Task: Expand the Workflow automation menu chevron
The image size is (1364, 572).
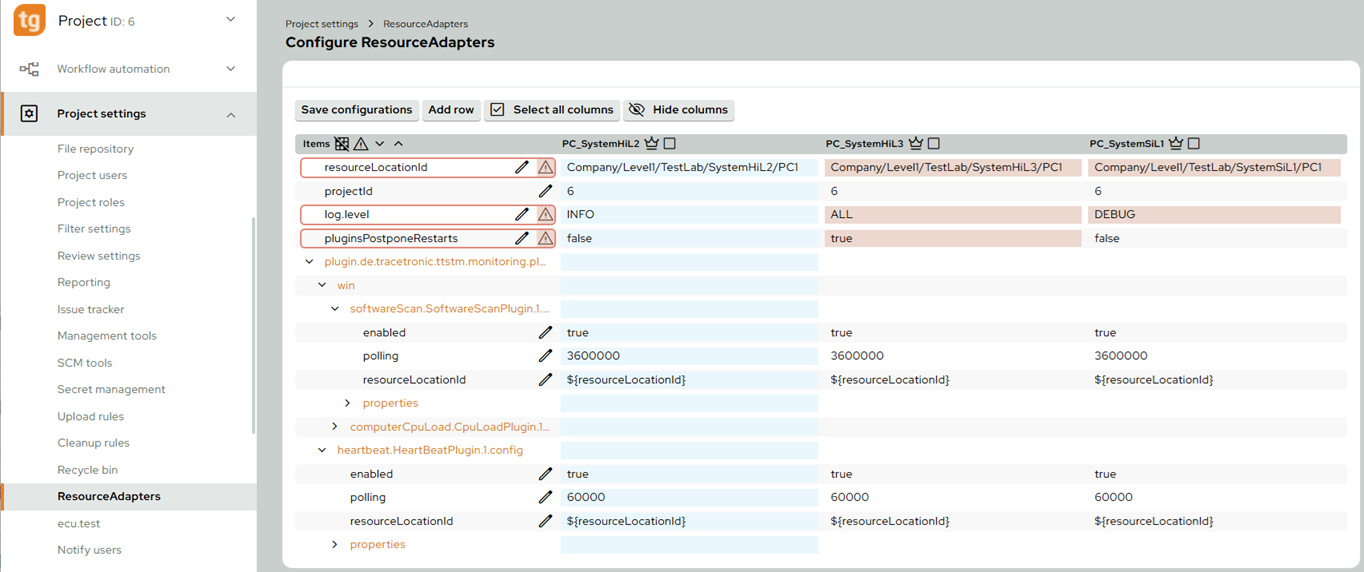Action: [231, 69]
